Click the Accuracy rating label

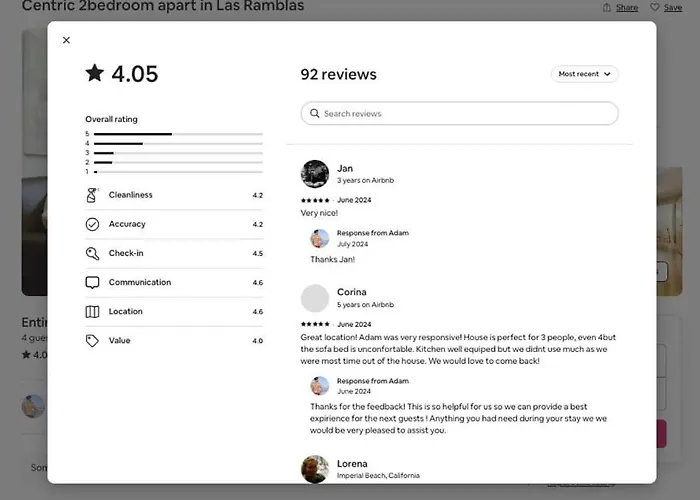tap(127, 224)
